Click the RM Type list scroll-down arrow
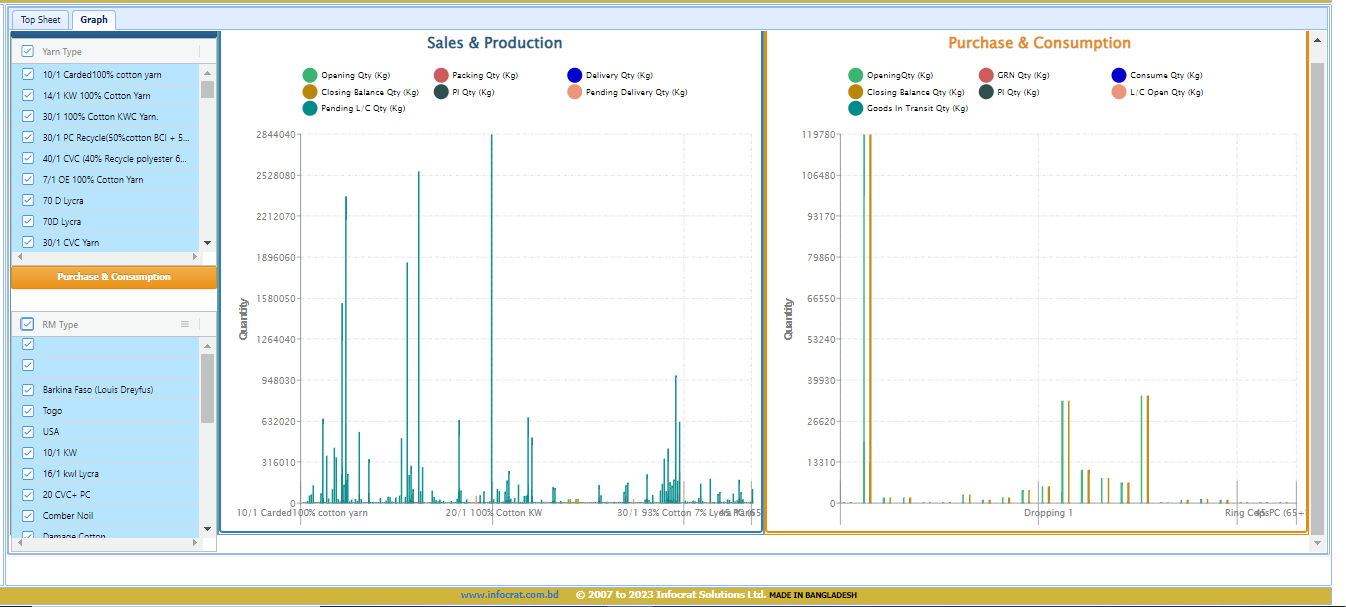 pyautogui.click(x=208, y=528)
